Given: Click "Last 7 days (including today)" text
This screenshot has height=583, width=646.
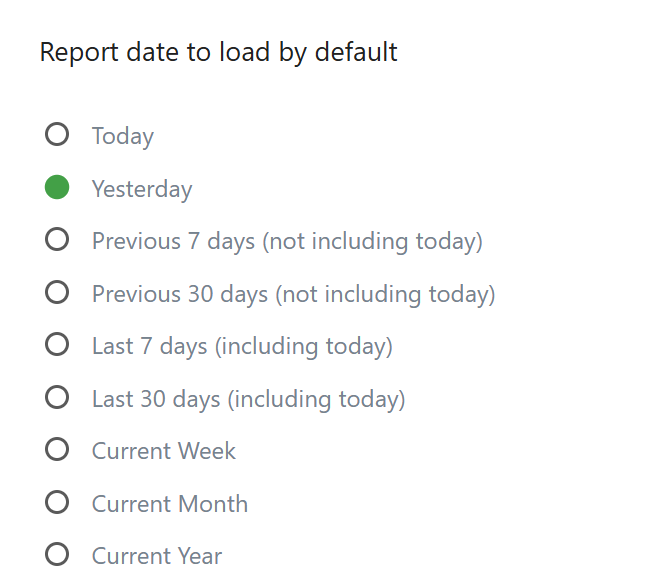Looking at the screenshot, I should [242, 346].
